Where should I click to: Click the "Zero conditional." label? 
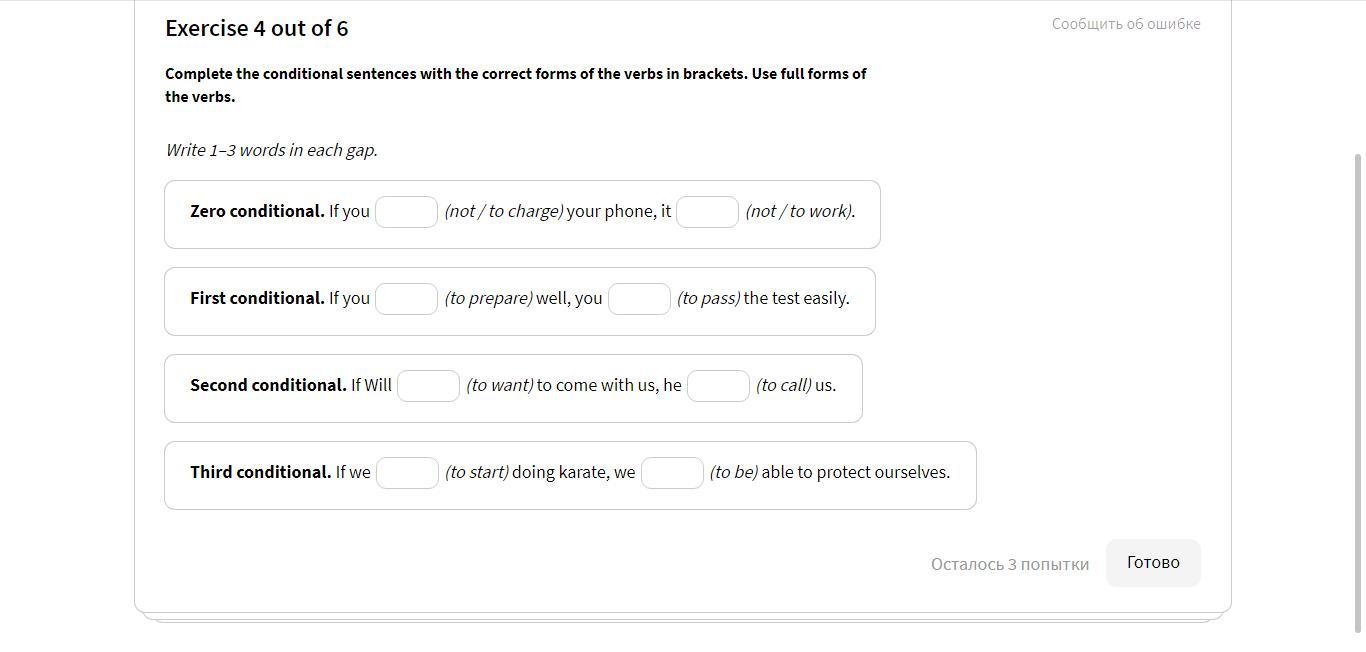(257, 211)
